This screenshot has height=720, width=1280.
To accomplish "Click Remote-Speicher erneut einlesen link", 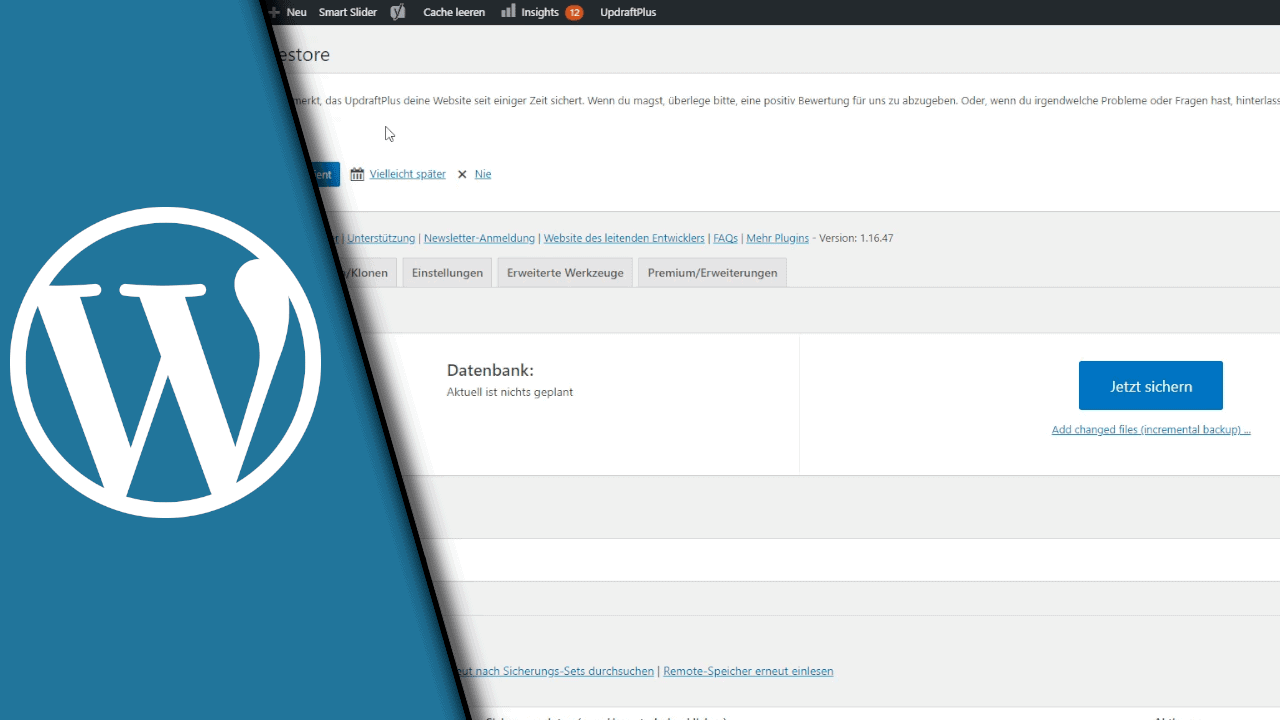I will pyautogui.click(x=748, y=671).
